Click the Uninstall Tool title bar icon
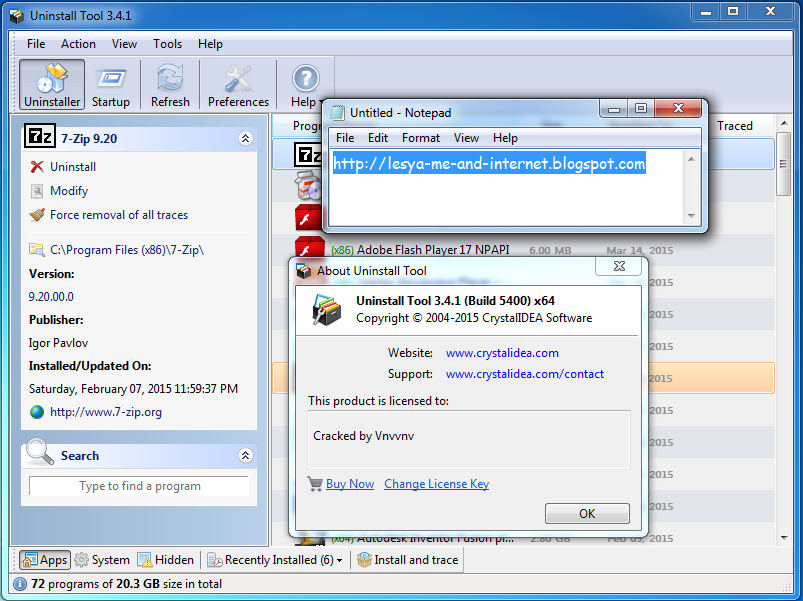 [17, 16]
